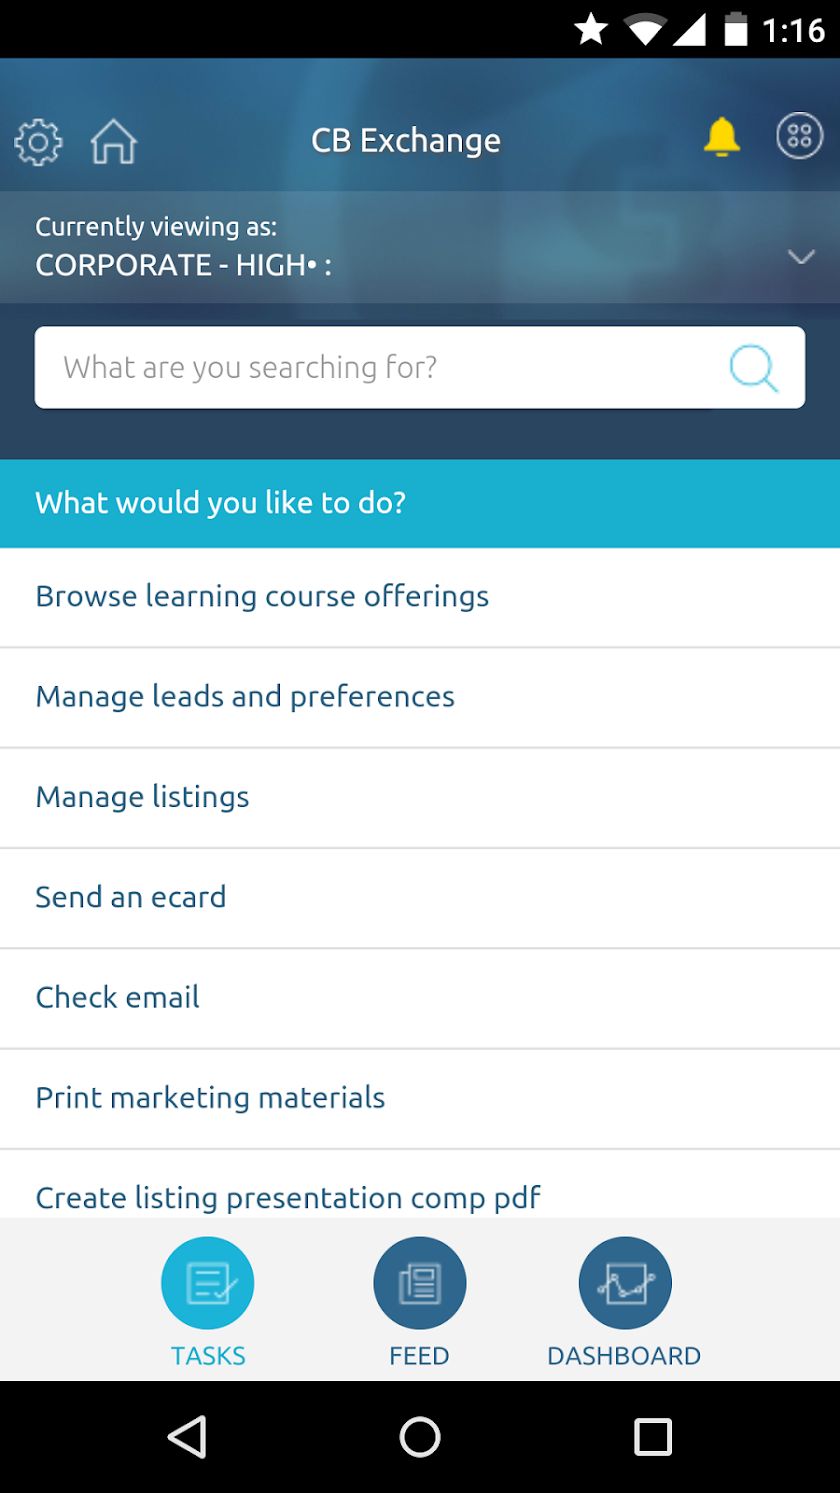This screenshot has height=1493, width=840.
Task: Switch to the DASHBOARD tab label
Action: point(624,1356)
